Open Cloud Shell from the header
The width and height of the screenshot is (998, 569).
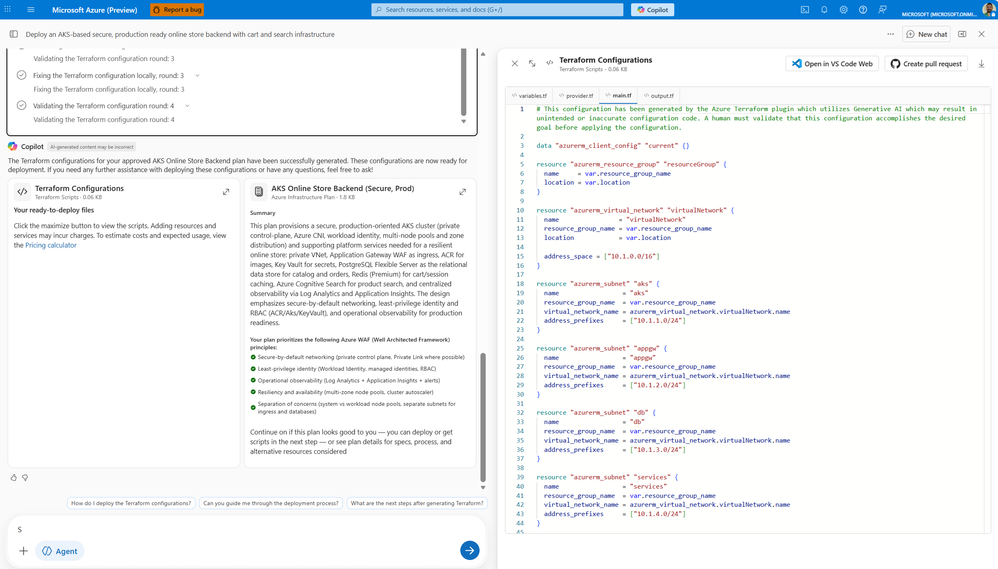(x=805, y=10)
